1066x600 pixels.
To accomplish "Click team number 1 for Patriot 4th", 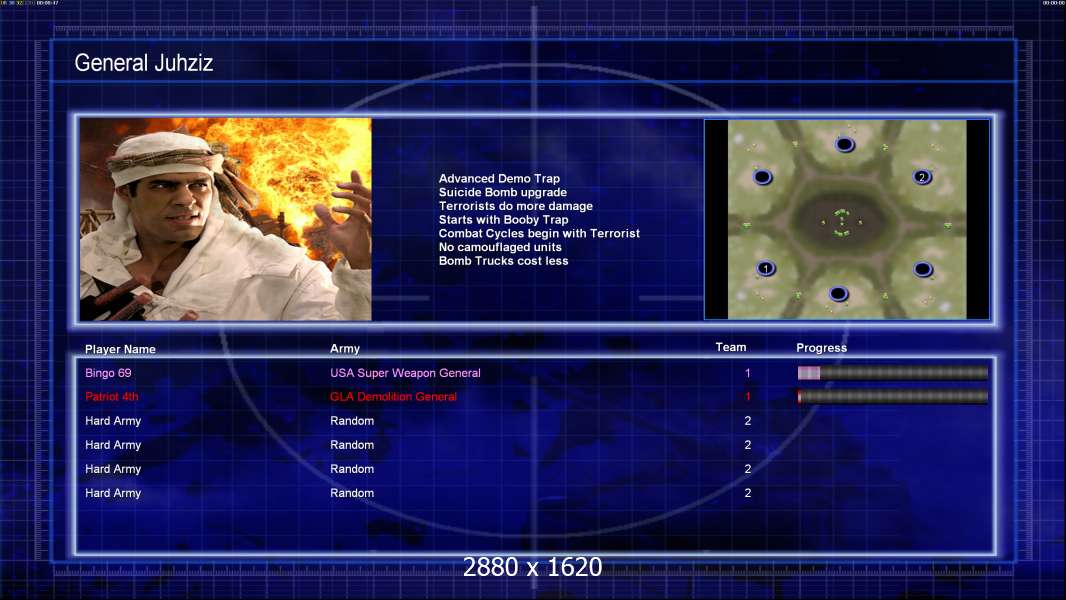I will (748, 397).
